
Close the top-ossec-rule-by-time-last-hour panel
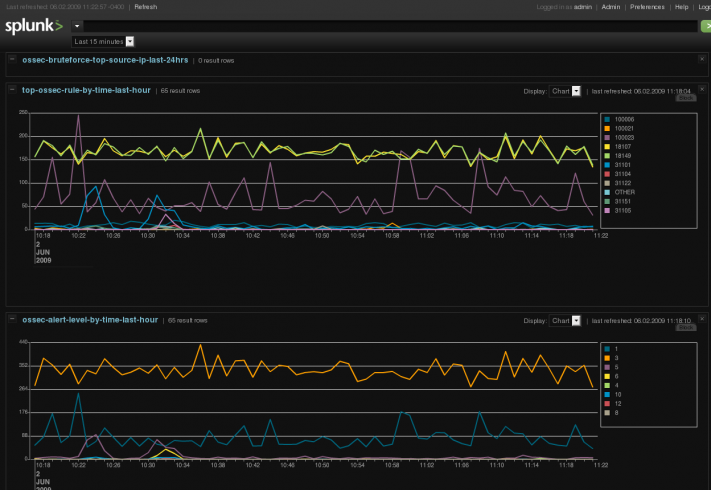pyautogui.click(x=702, y=89)
